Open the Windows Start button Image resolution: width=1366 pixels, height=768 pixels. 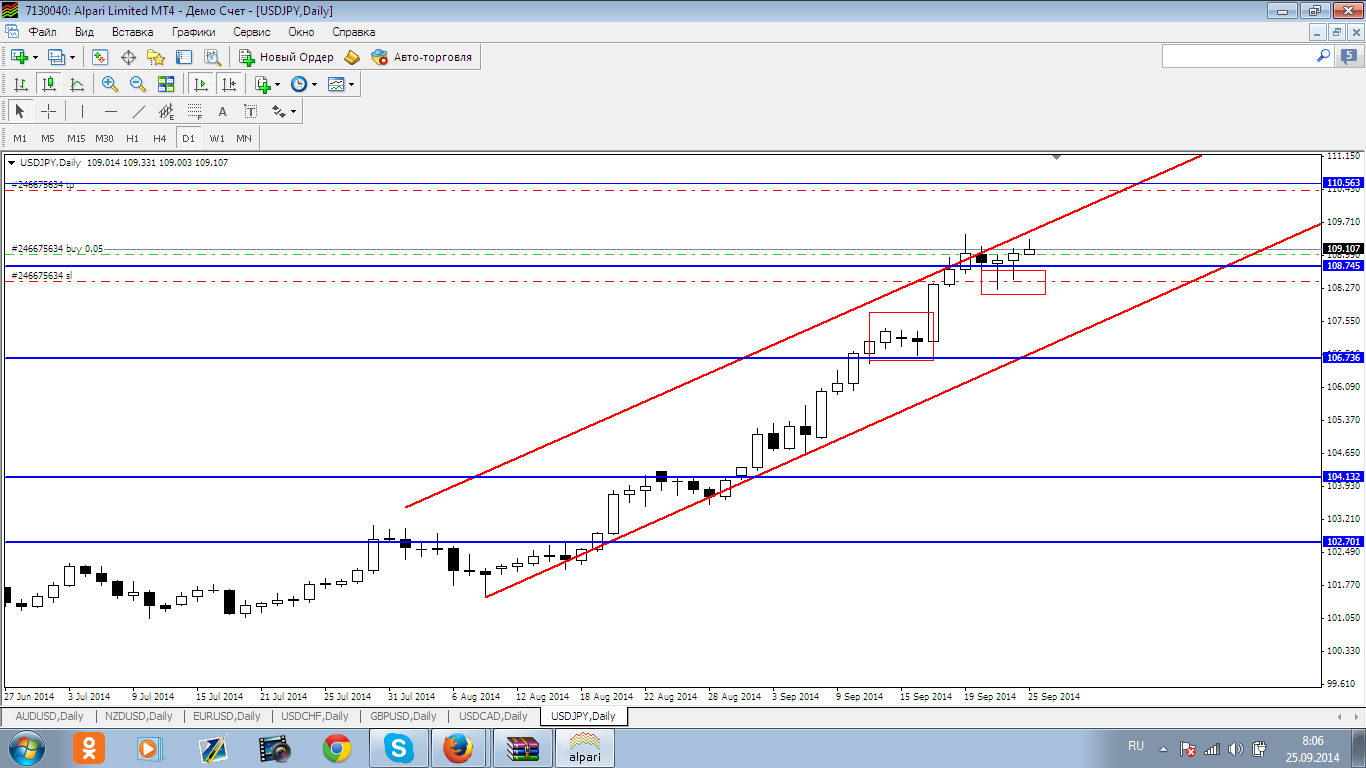coord(27,747)
